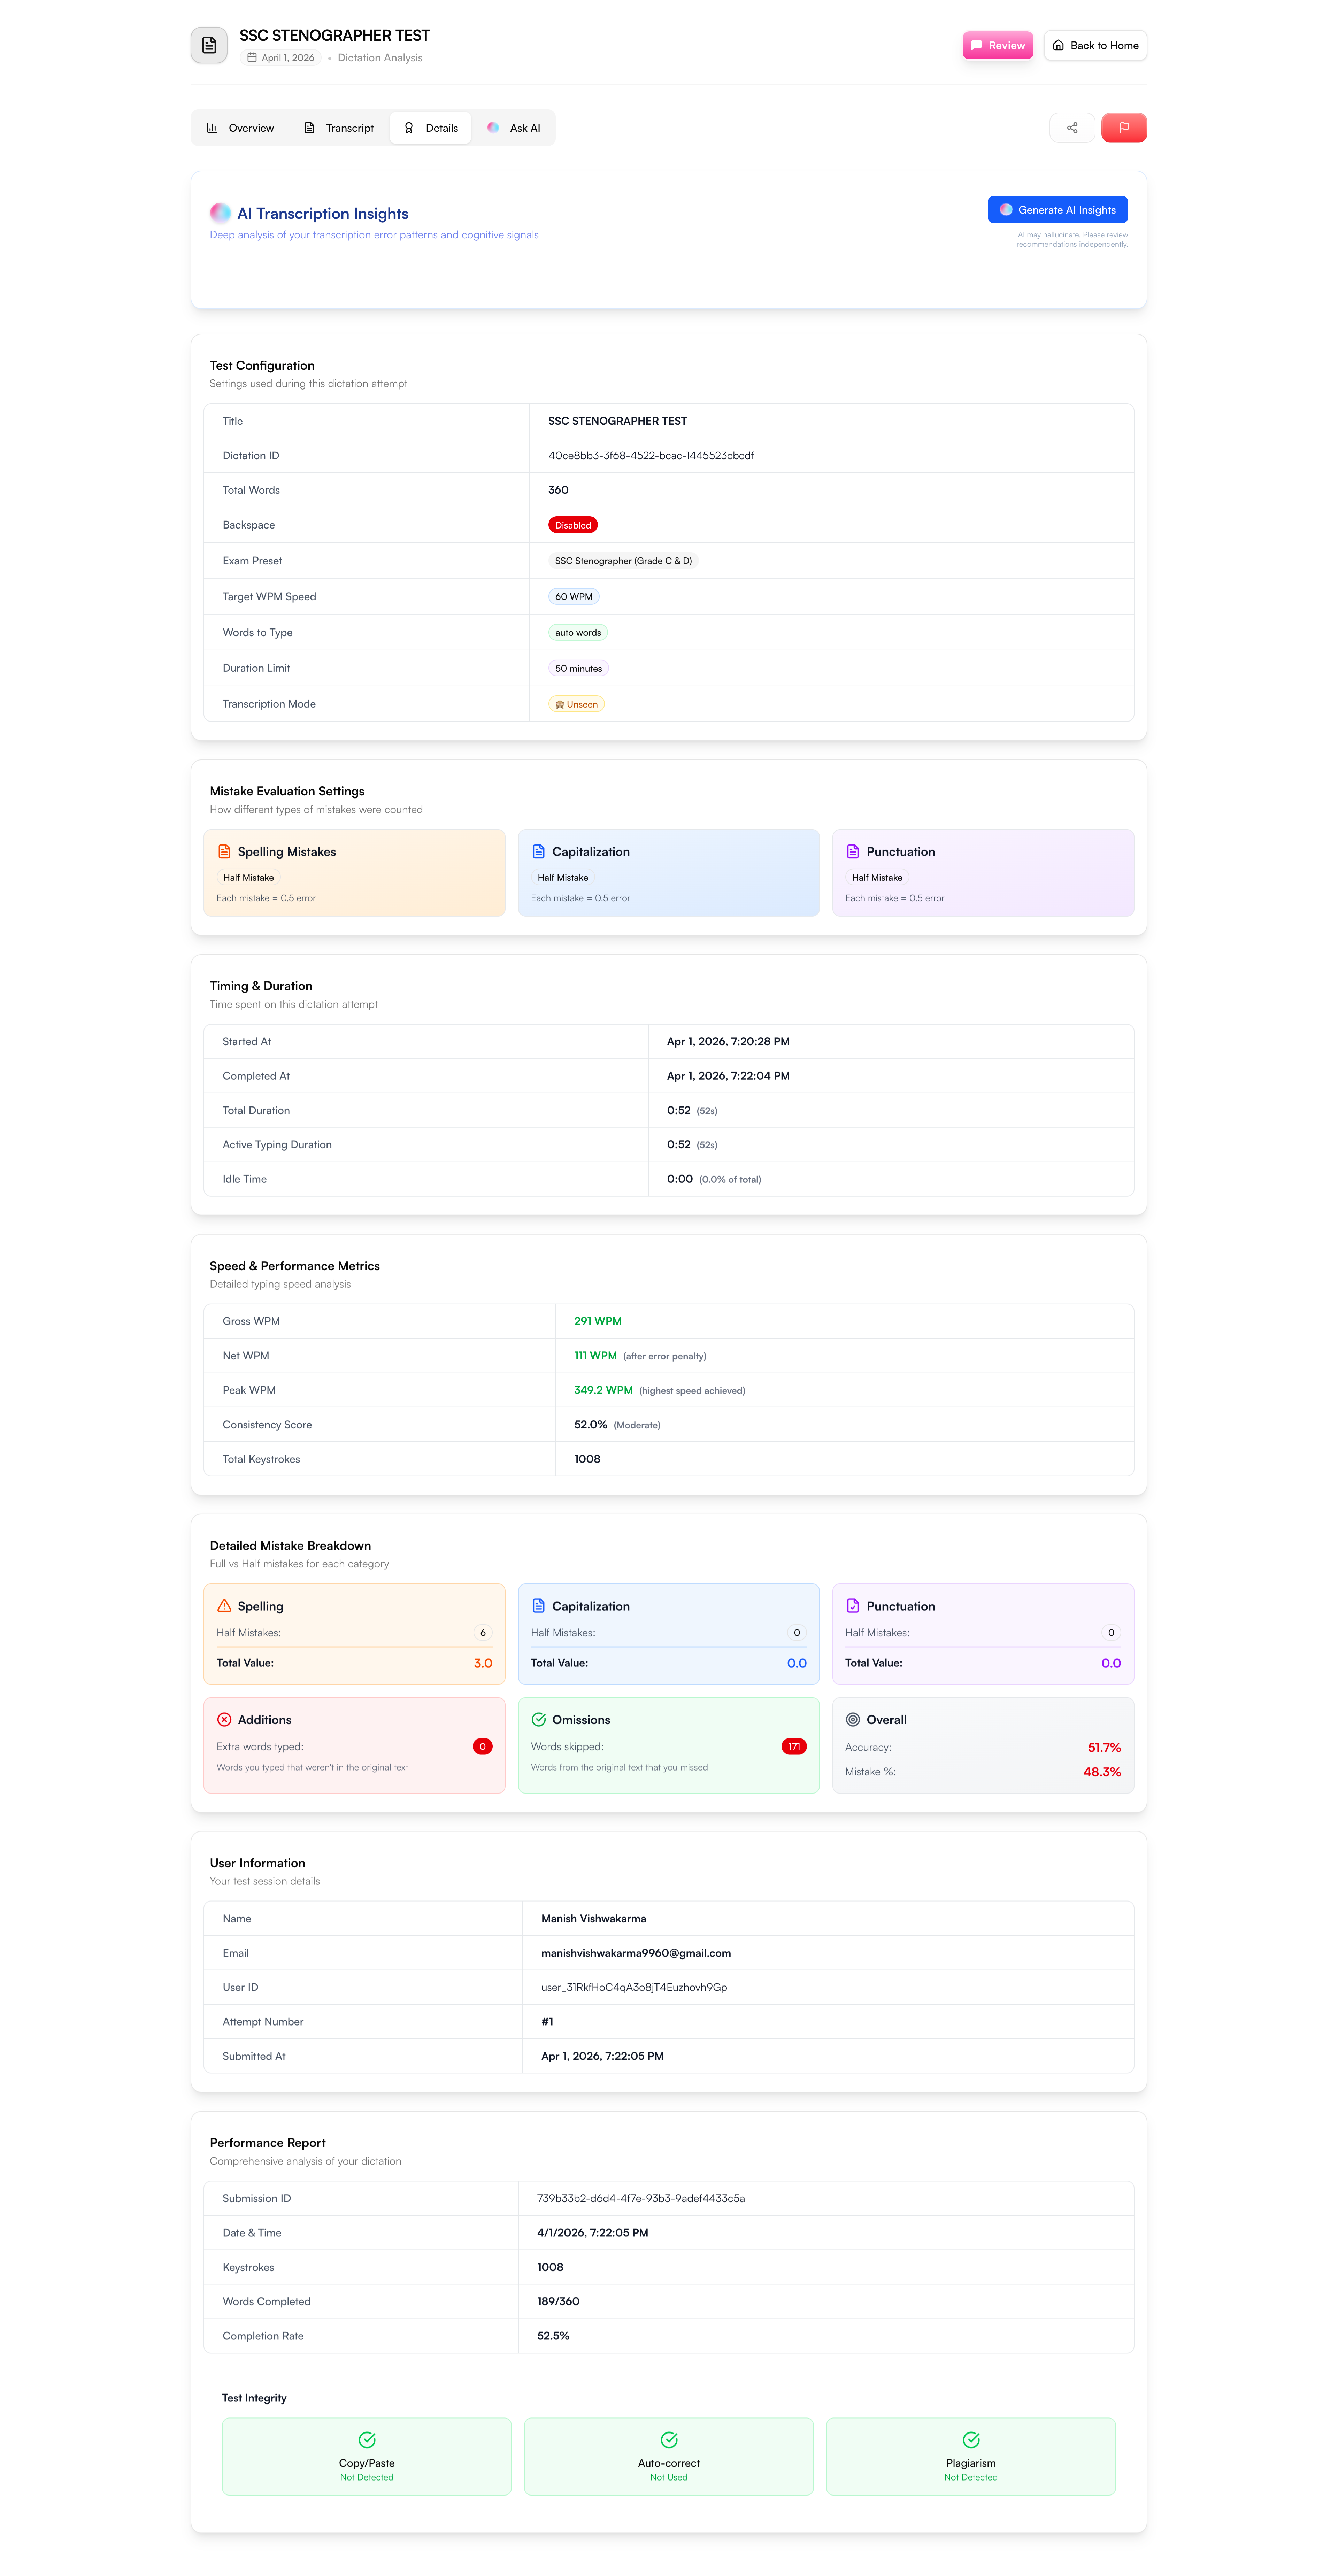Click the User ID value user_31RkfHoC4qA3o8jT4Euzhovh9Gp
The image size is (1338, 2576).
coord(634,1988)
